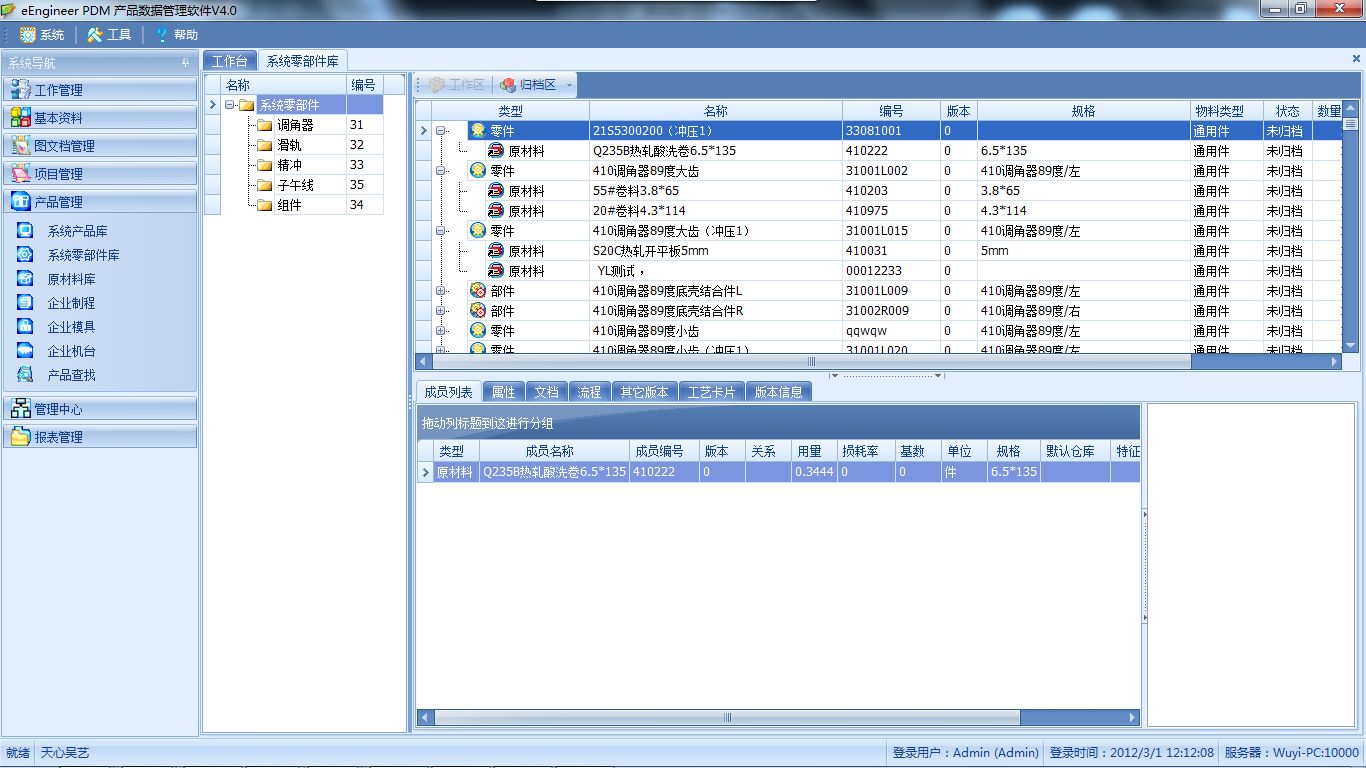Click the 企业模具 navigation icon
Screen dimensions: 1366x768
click(26, 326)
